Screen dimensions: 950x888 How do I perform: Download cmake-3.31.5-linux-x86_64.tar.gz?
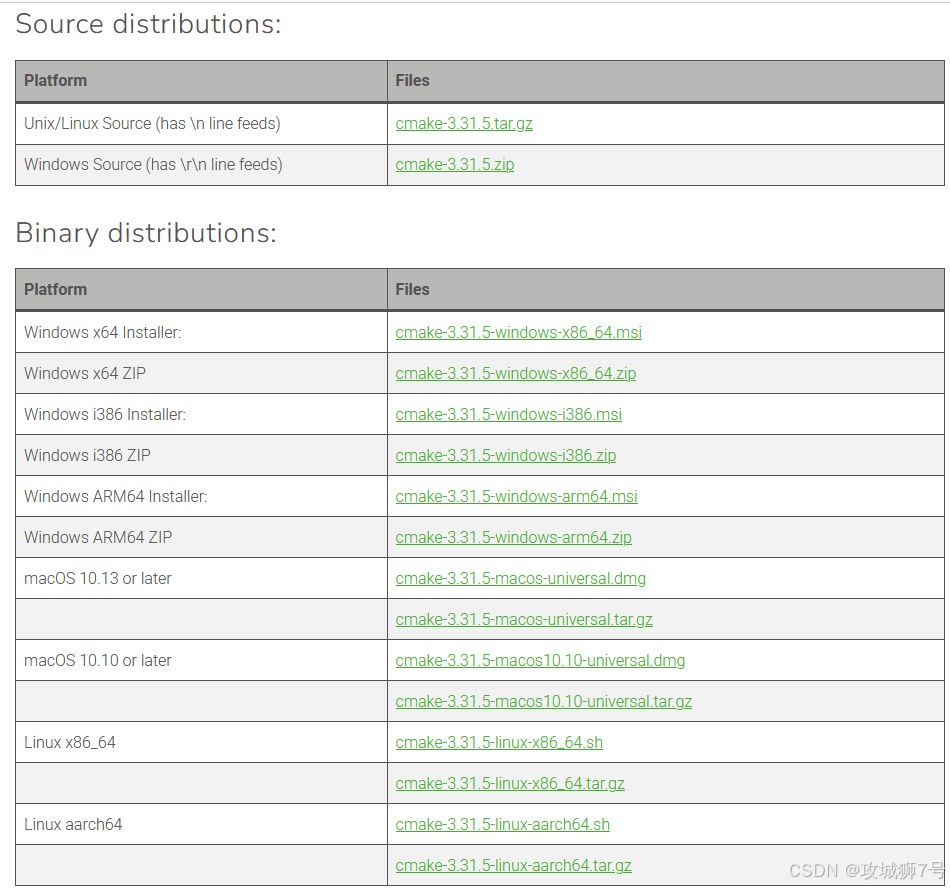coord(510,784)
